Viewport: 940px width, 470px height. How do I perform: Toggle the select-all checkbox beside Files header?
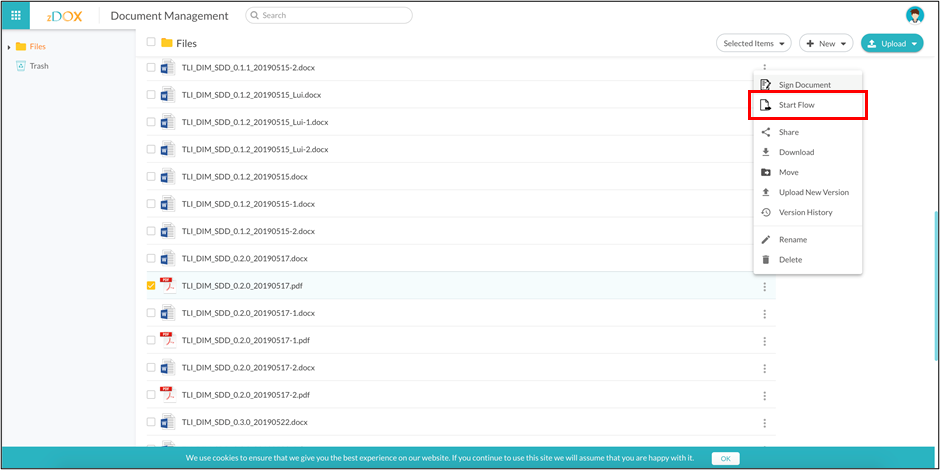pos(151,42)
